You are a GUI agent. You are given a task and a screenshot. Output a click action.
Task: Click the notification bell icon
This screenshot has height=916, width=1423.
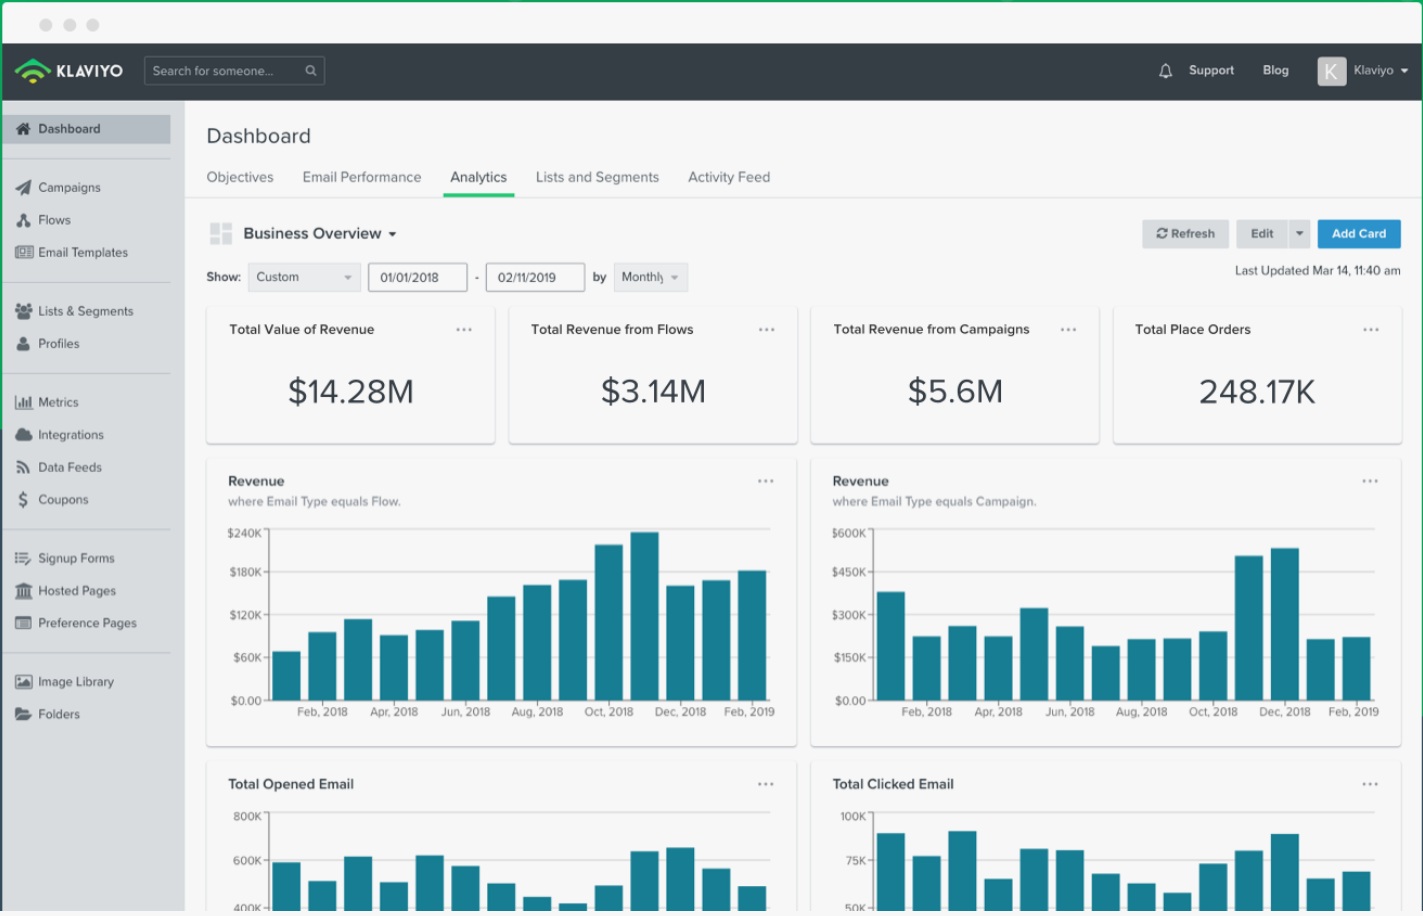pyautogui.click(x=1165, y=71)
